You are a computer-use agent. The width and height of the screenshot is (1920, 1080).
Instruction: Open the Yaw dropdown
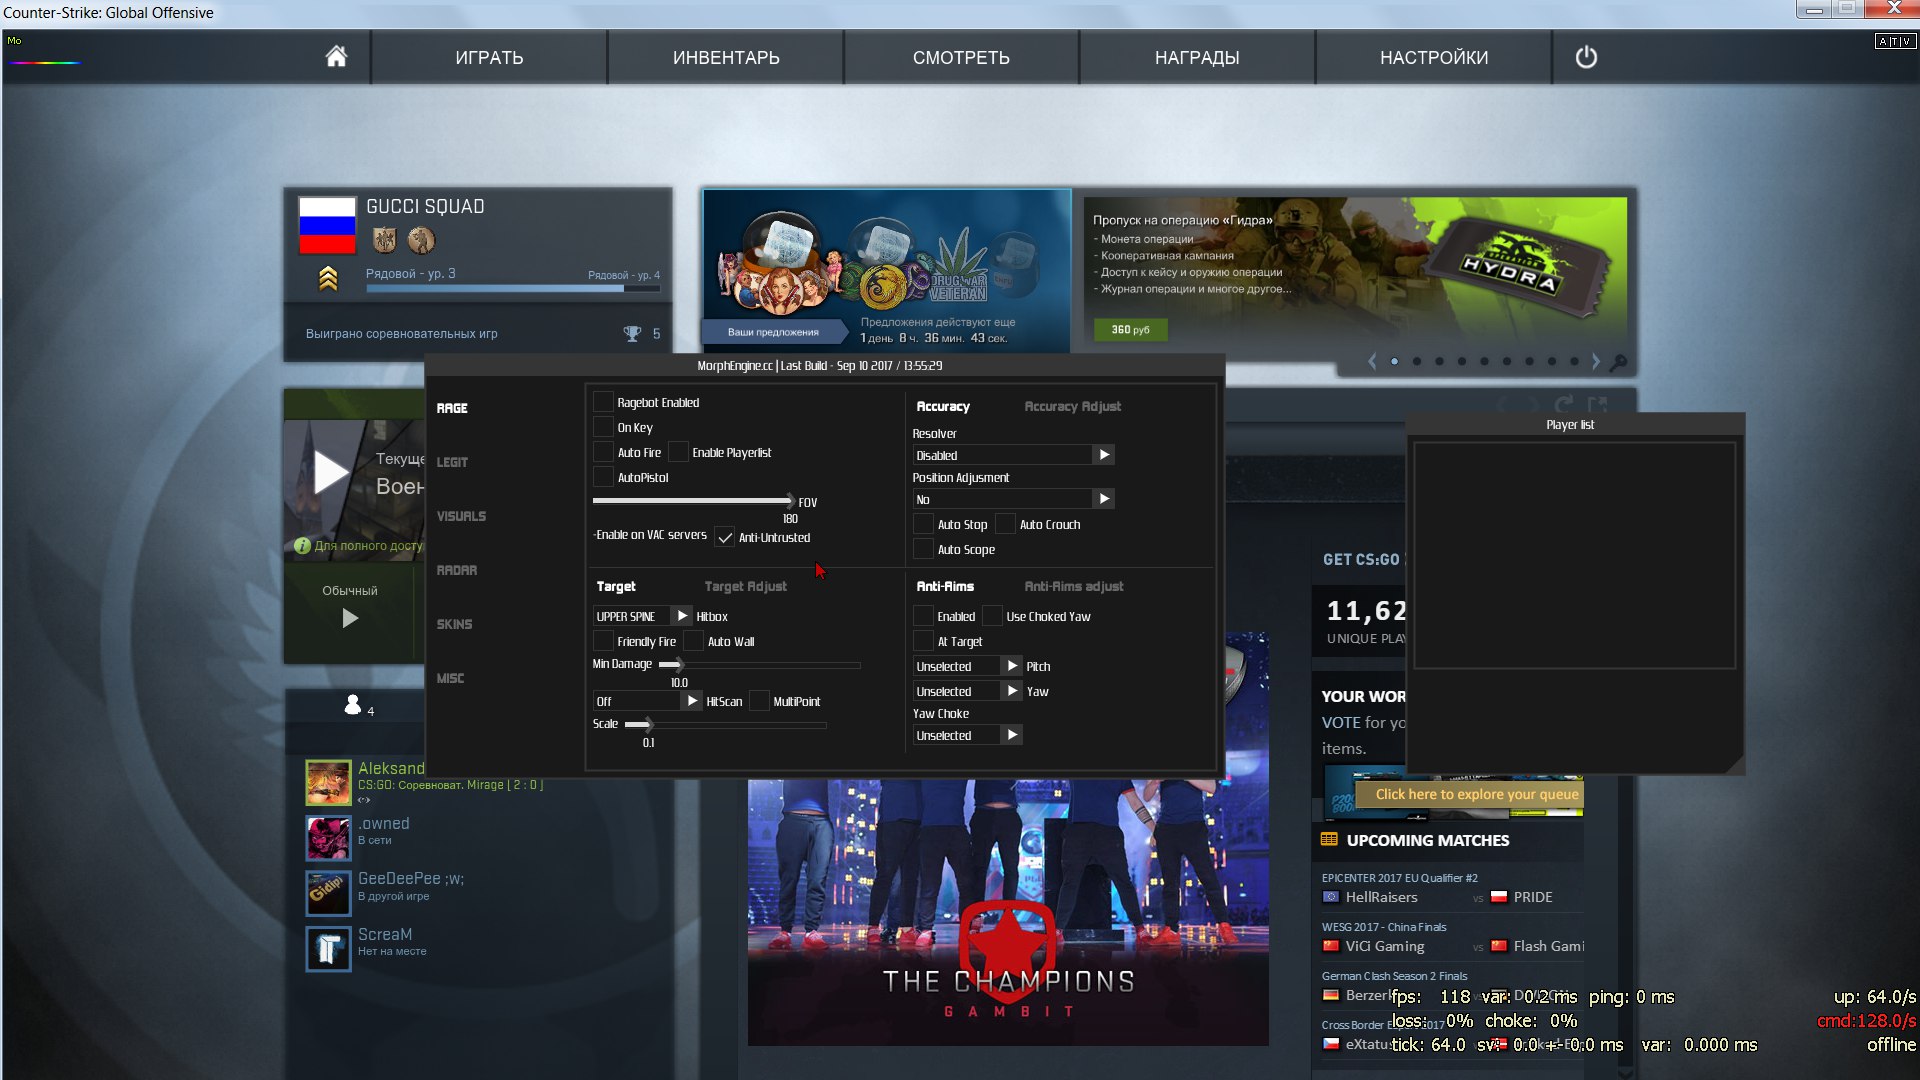pyautogui.click(x=967, y=691)
